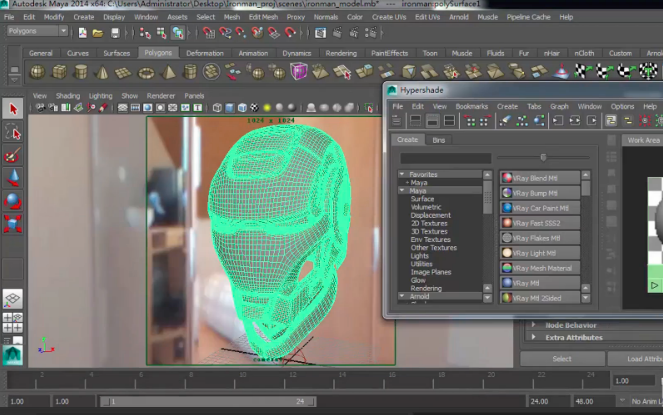Toggle resolution gate in viewport toolbar

[148, 108]
